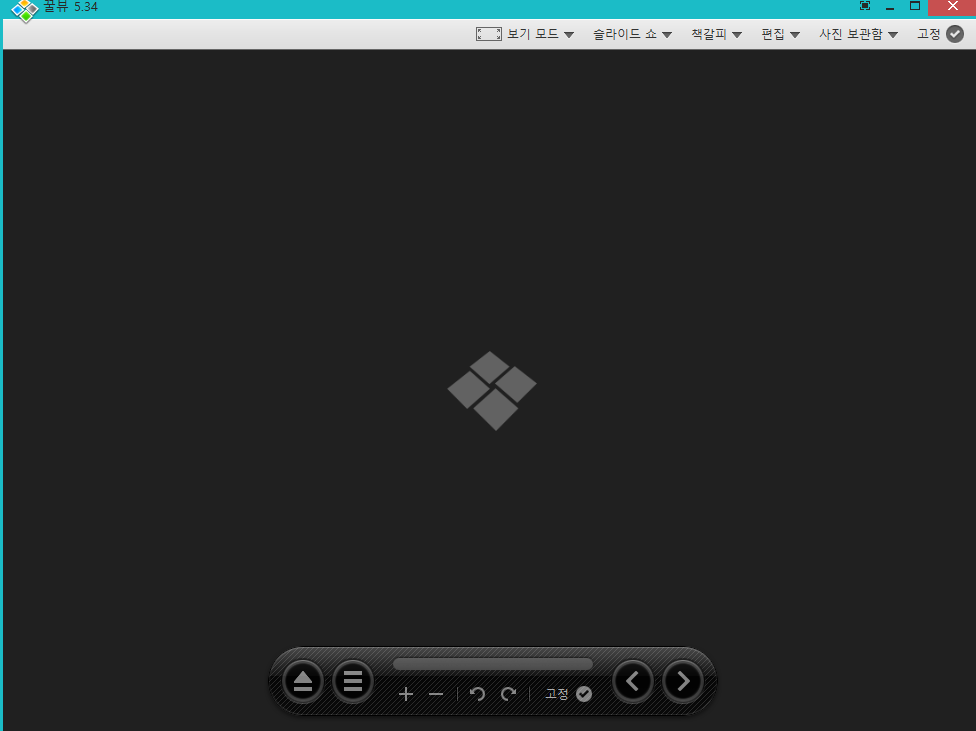Viewport: 976px width, 731px height.
Task: Click the fullscreen icon in title bar
Action: coord(865,6)
